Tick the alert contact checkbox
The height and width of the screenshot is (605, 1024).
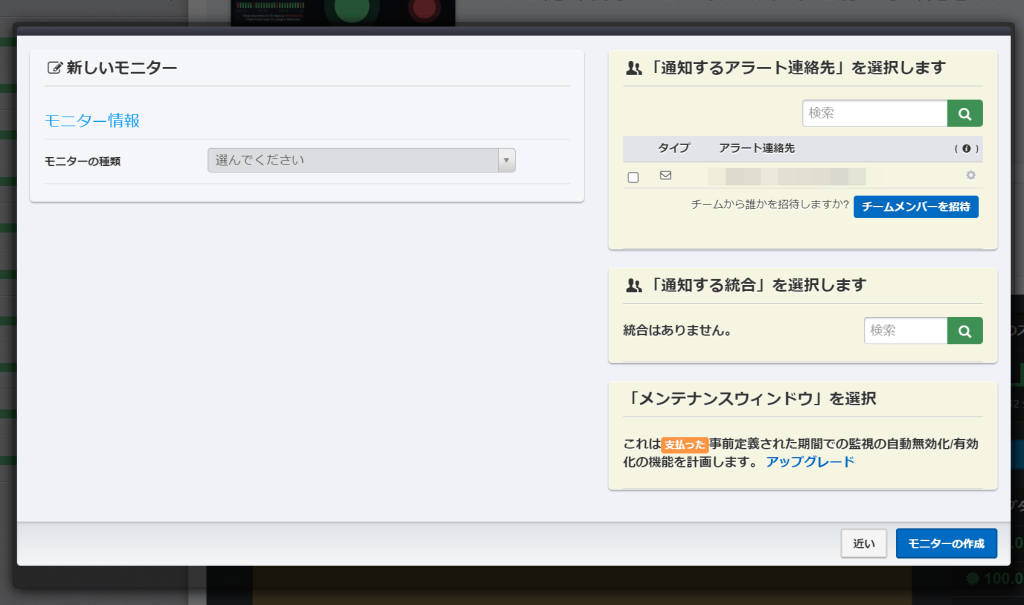pyautogui.click(x=633, y=177)
